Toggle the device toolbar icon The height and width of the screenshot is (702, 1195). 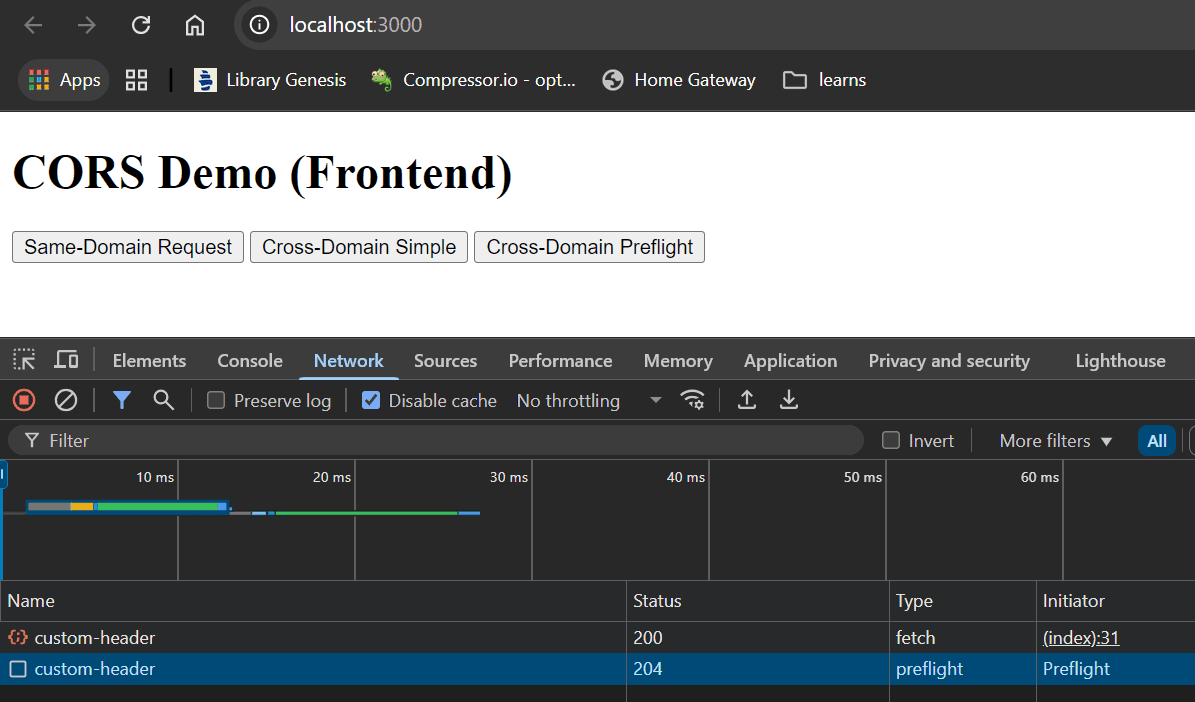[x=67, y=360]
